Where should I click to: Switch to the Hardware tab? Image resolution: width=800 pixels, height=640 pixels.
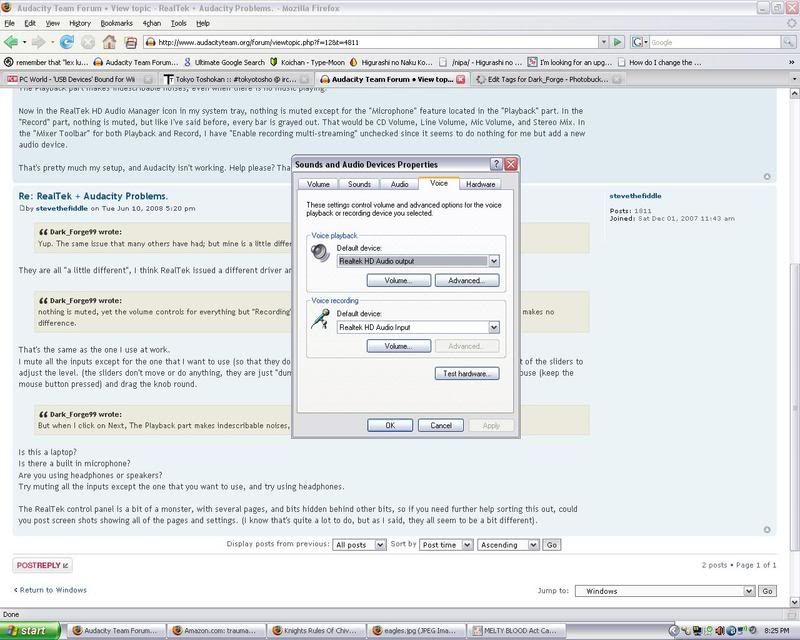point(480,184)
